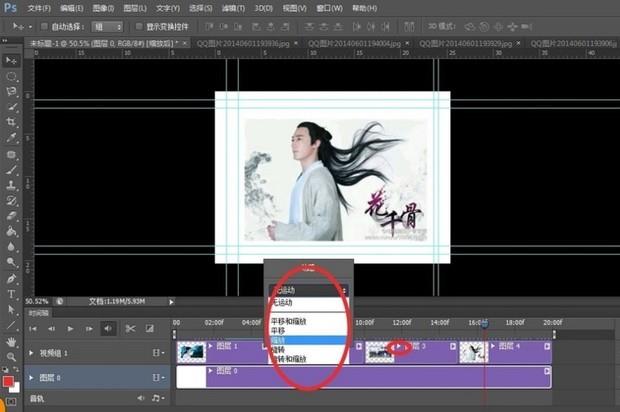Image resolution: width=620 pixels, height=412 pixels.
Task: Toggle the 显示变换控件 checkbox
Action: (x=139, y=26)
